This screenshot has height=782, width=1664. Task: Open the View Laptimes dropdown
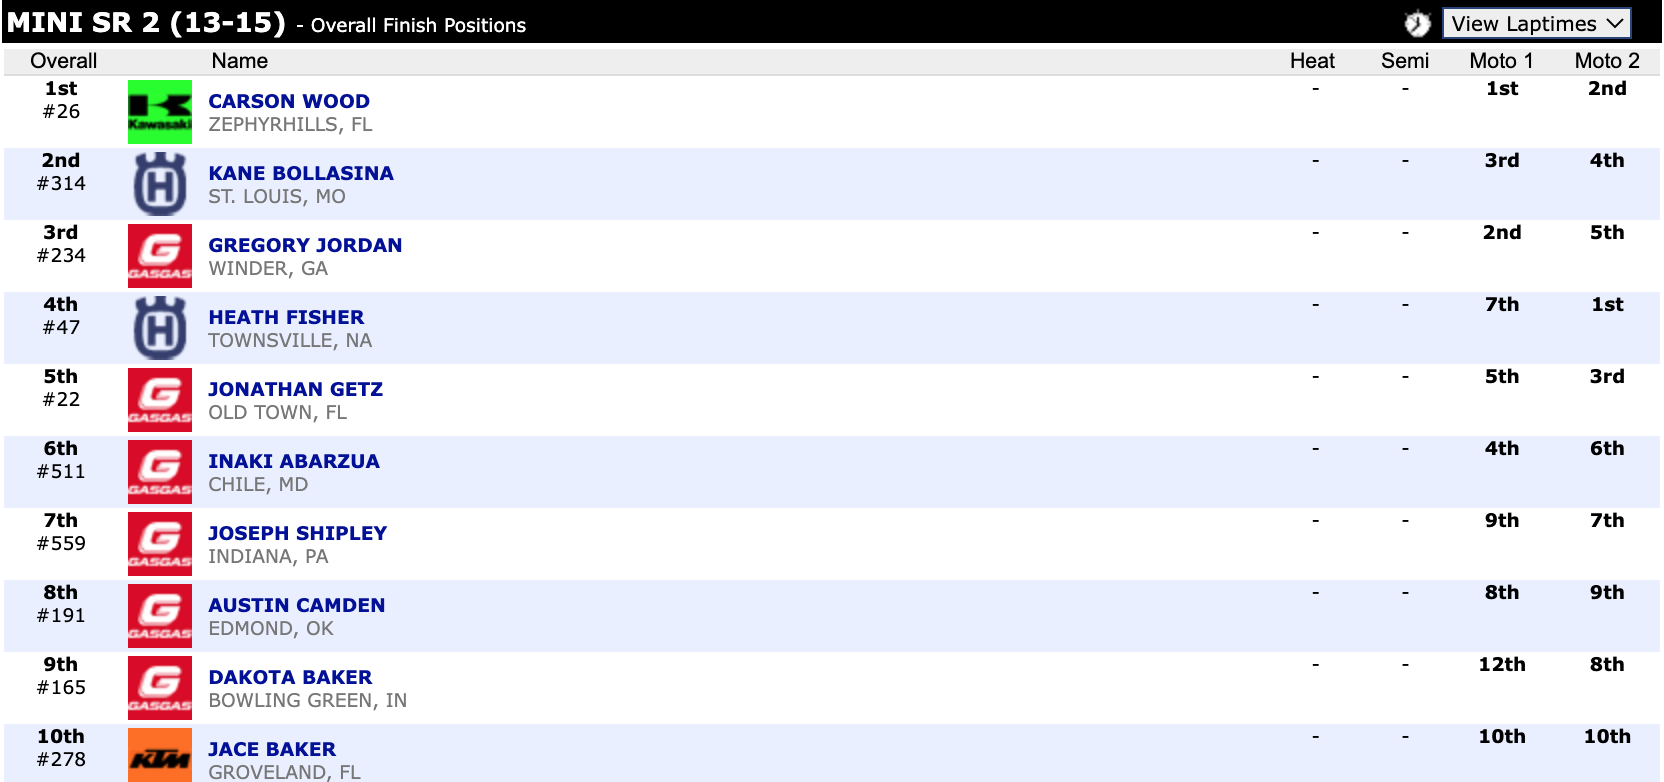tap(1536, 24)
